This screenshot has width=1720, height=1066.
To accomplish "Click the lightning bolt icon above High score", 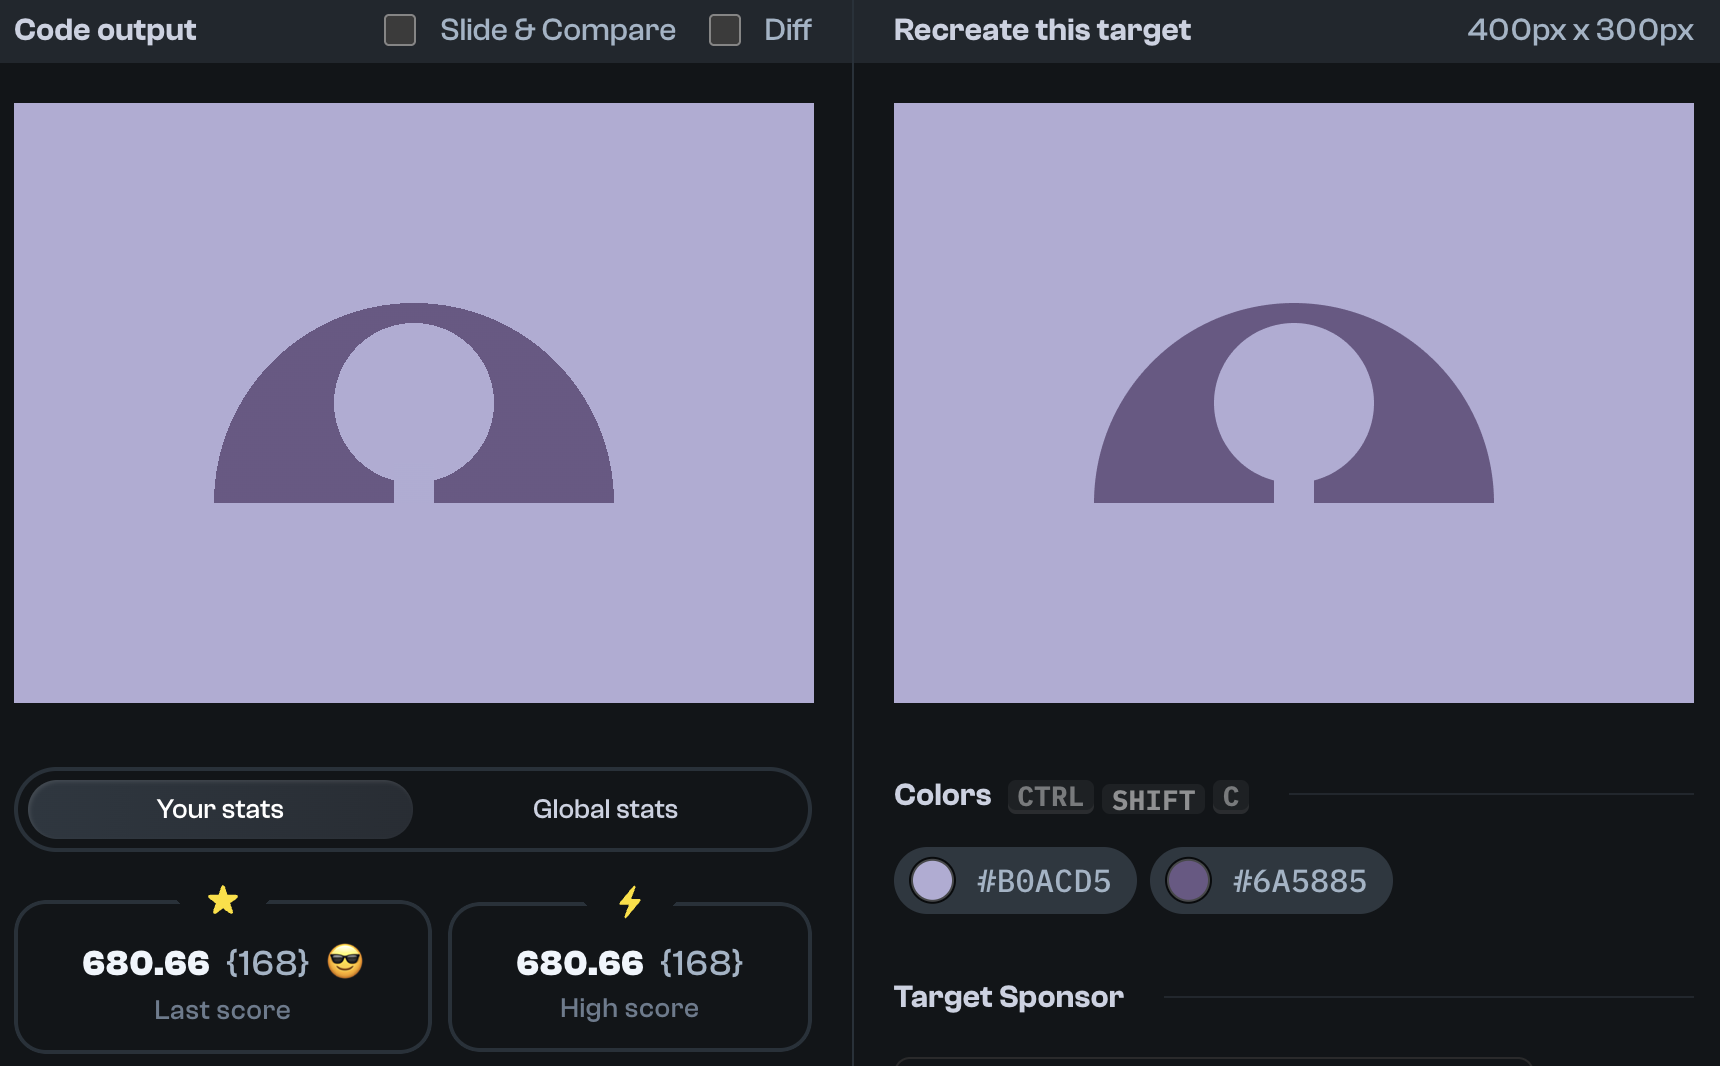I will pyautogui.click(x=629, y=901).
